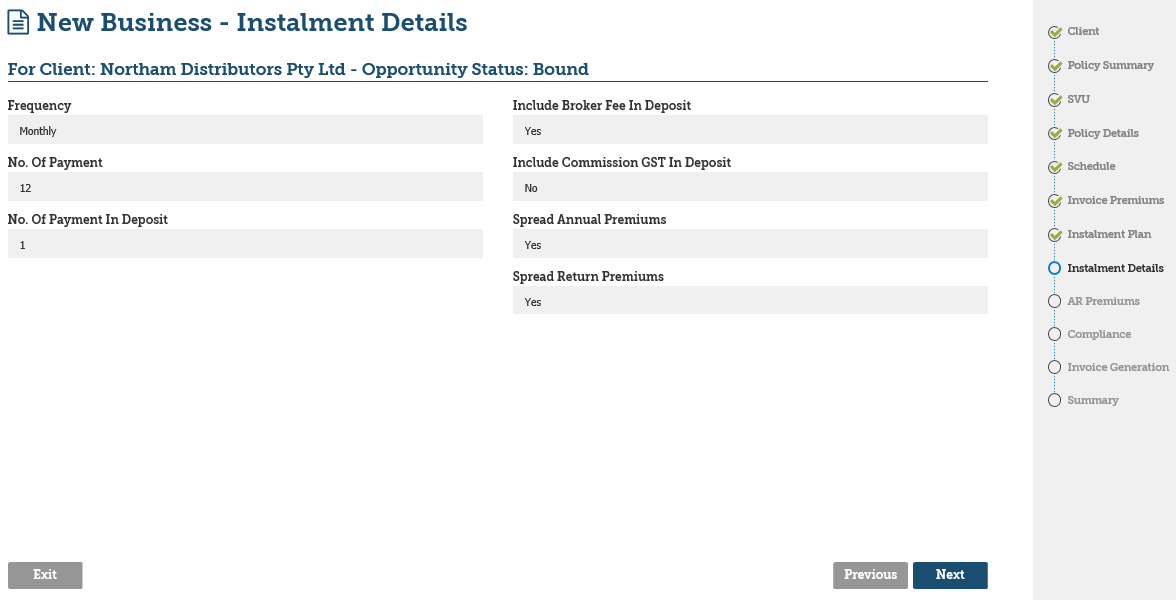Click the Schedule step checkmark icon
This screenshot has height=600, width=1176.
click(x=1054, y=167)
